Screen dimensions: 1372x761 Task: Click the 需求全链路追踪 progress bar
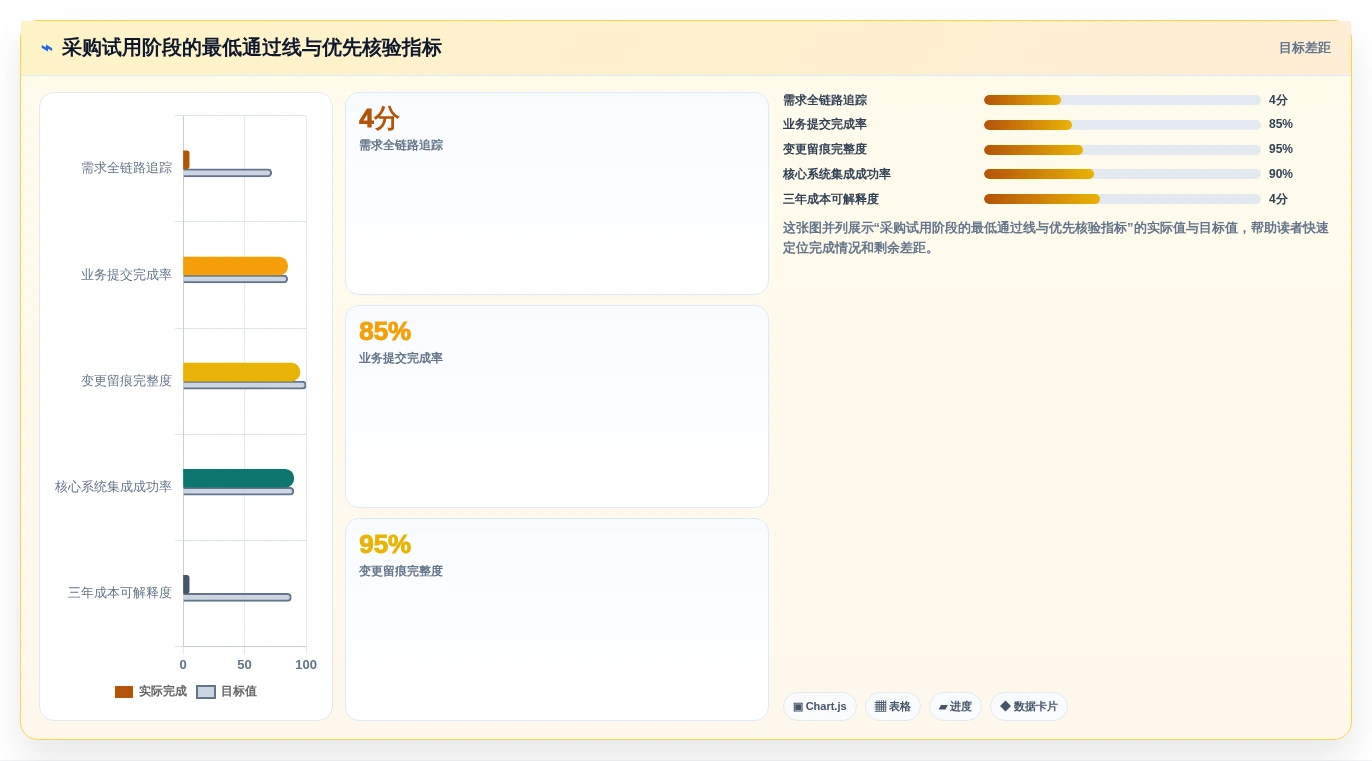pos(1122,100)
